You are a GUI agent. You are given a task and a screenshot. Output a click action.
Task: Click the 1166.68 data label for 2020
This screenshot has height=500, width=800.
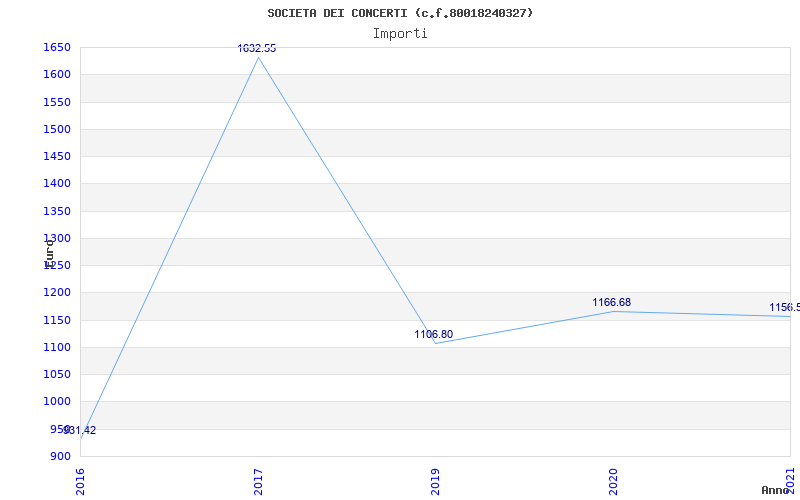pyautogui.click(x=611, y=303)
